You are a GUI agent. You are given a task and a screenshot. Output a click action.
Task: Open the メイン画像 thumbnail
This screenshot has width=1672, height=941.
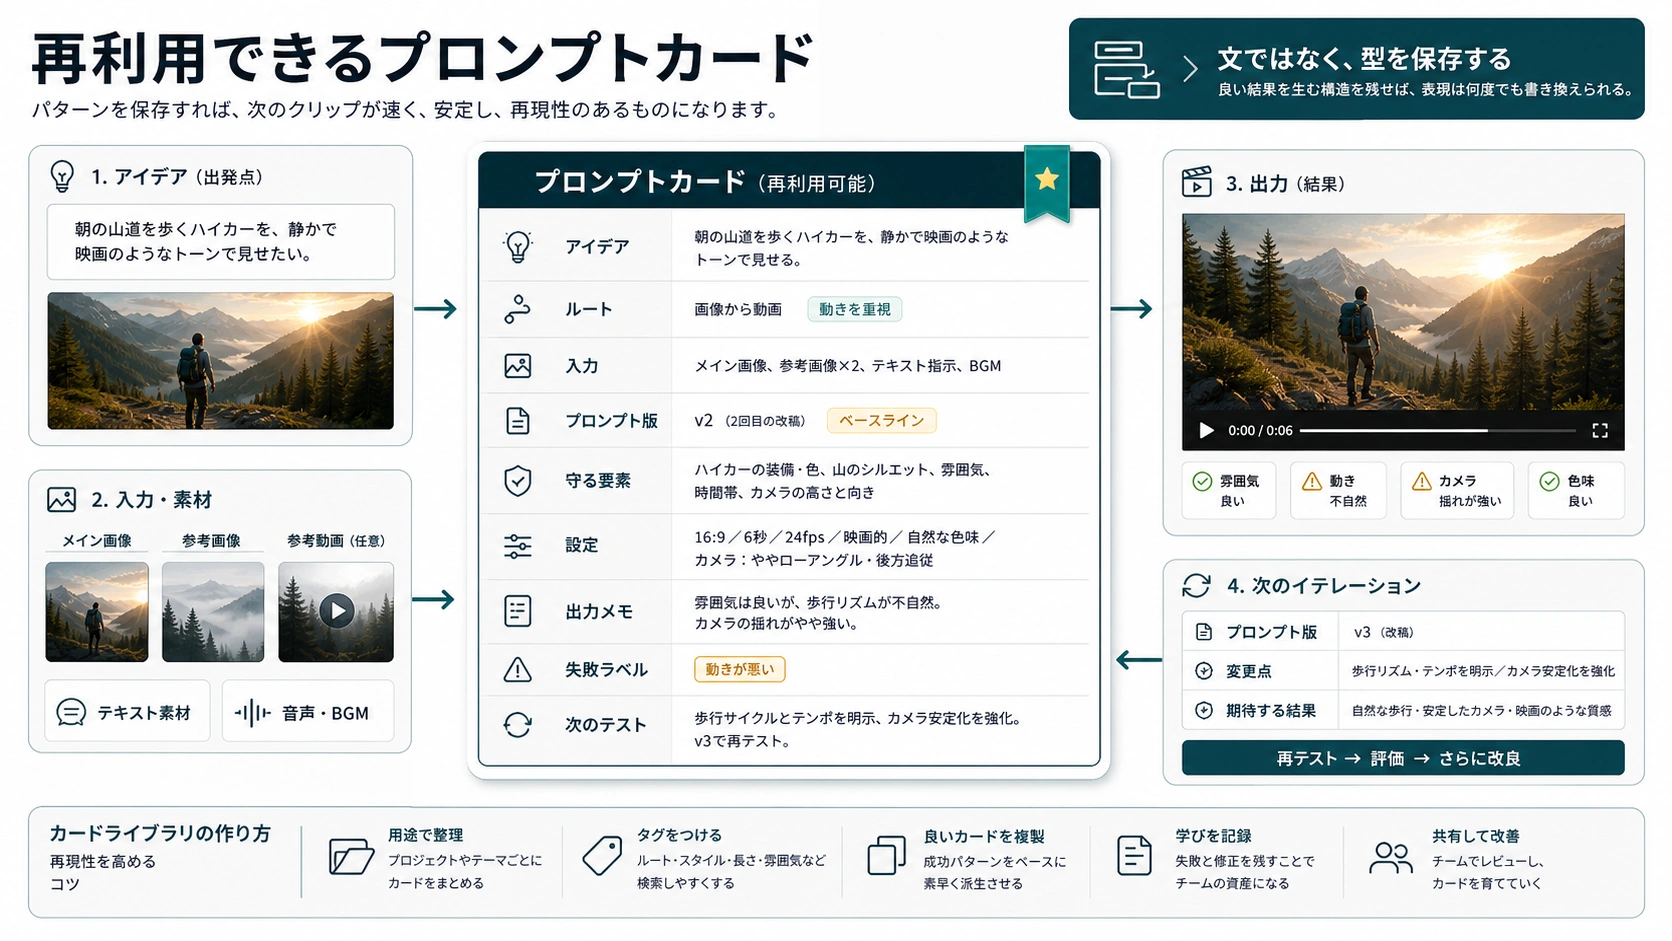(x=97, y=611)
